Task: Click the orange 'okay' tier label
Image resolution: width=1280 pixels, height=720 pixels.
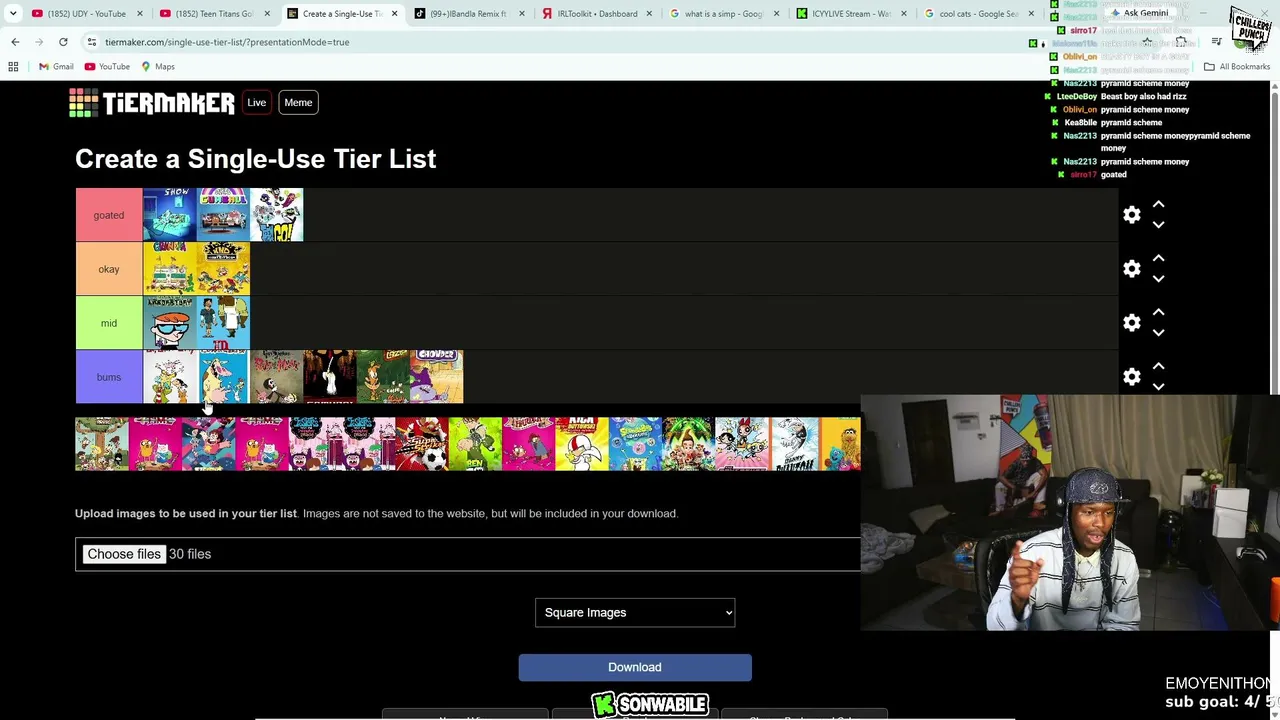Action: pyautogui.click(x=109, y=269)
